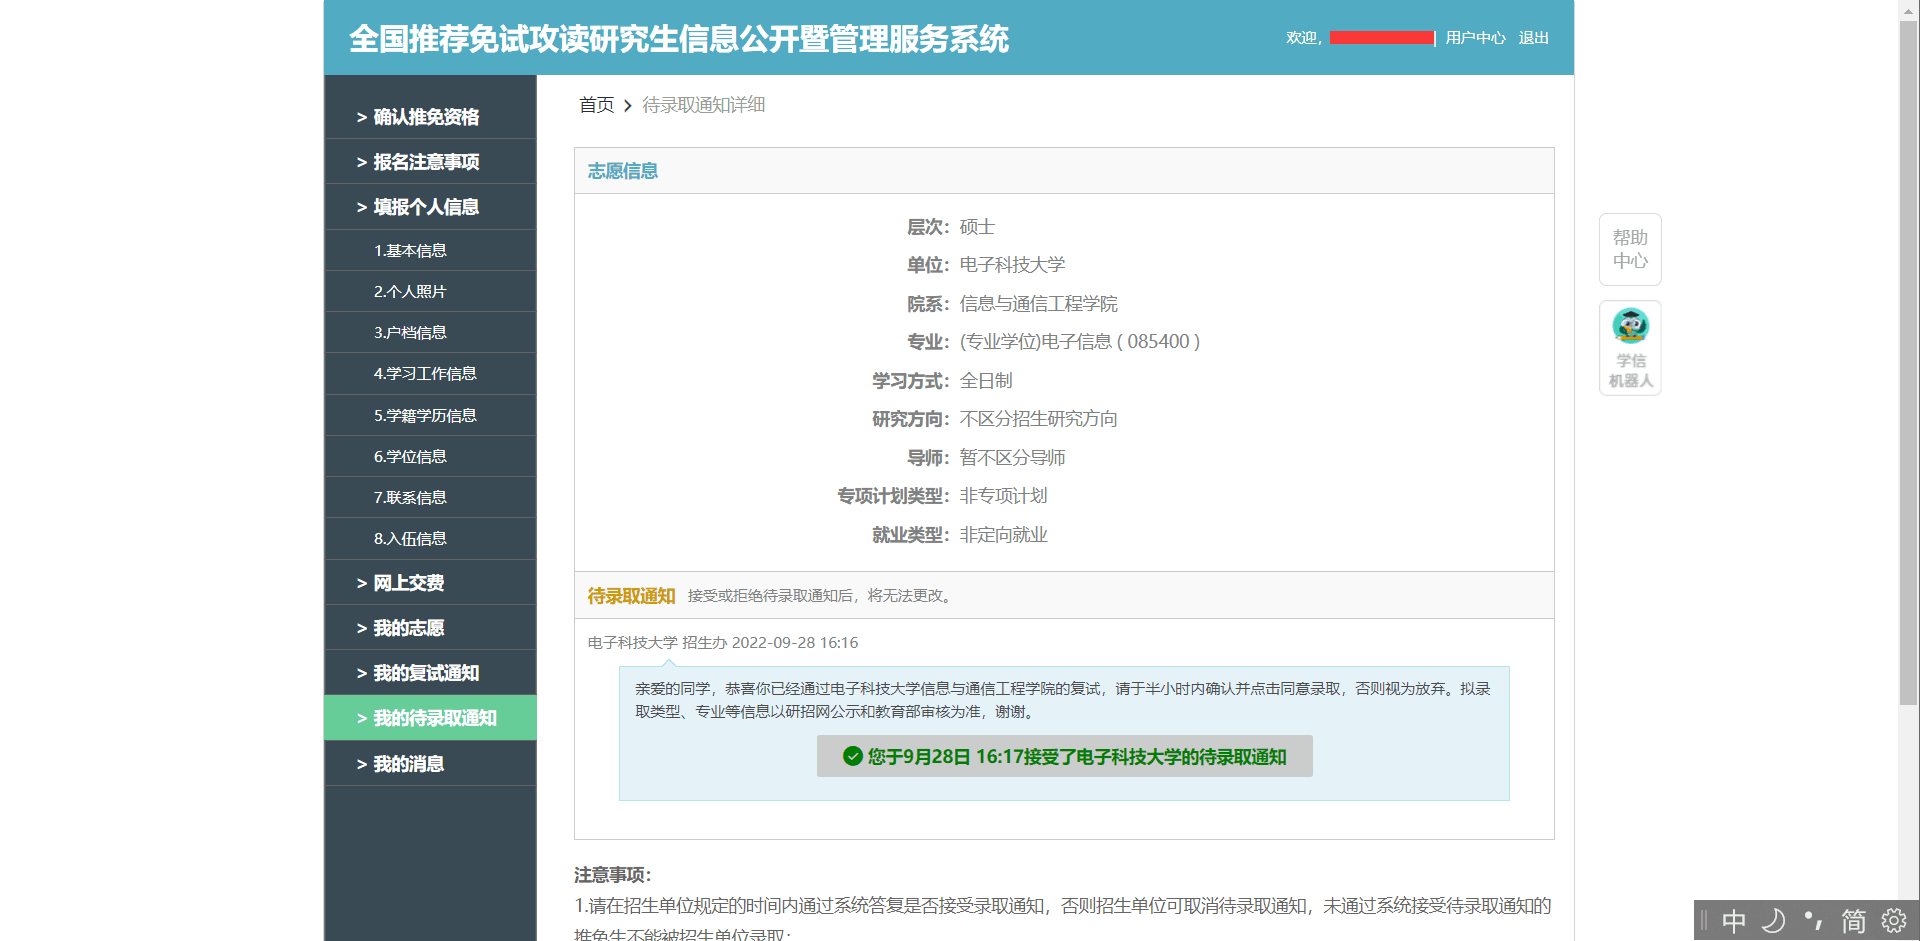Click the 硕士 level value
This screenshot has height=941, width=1920.
[x=977, y=227]
